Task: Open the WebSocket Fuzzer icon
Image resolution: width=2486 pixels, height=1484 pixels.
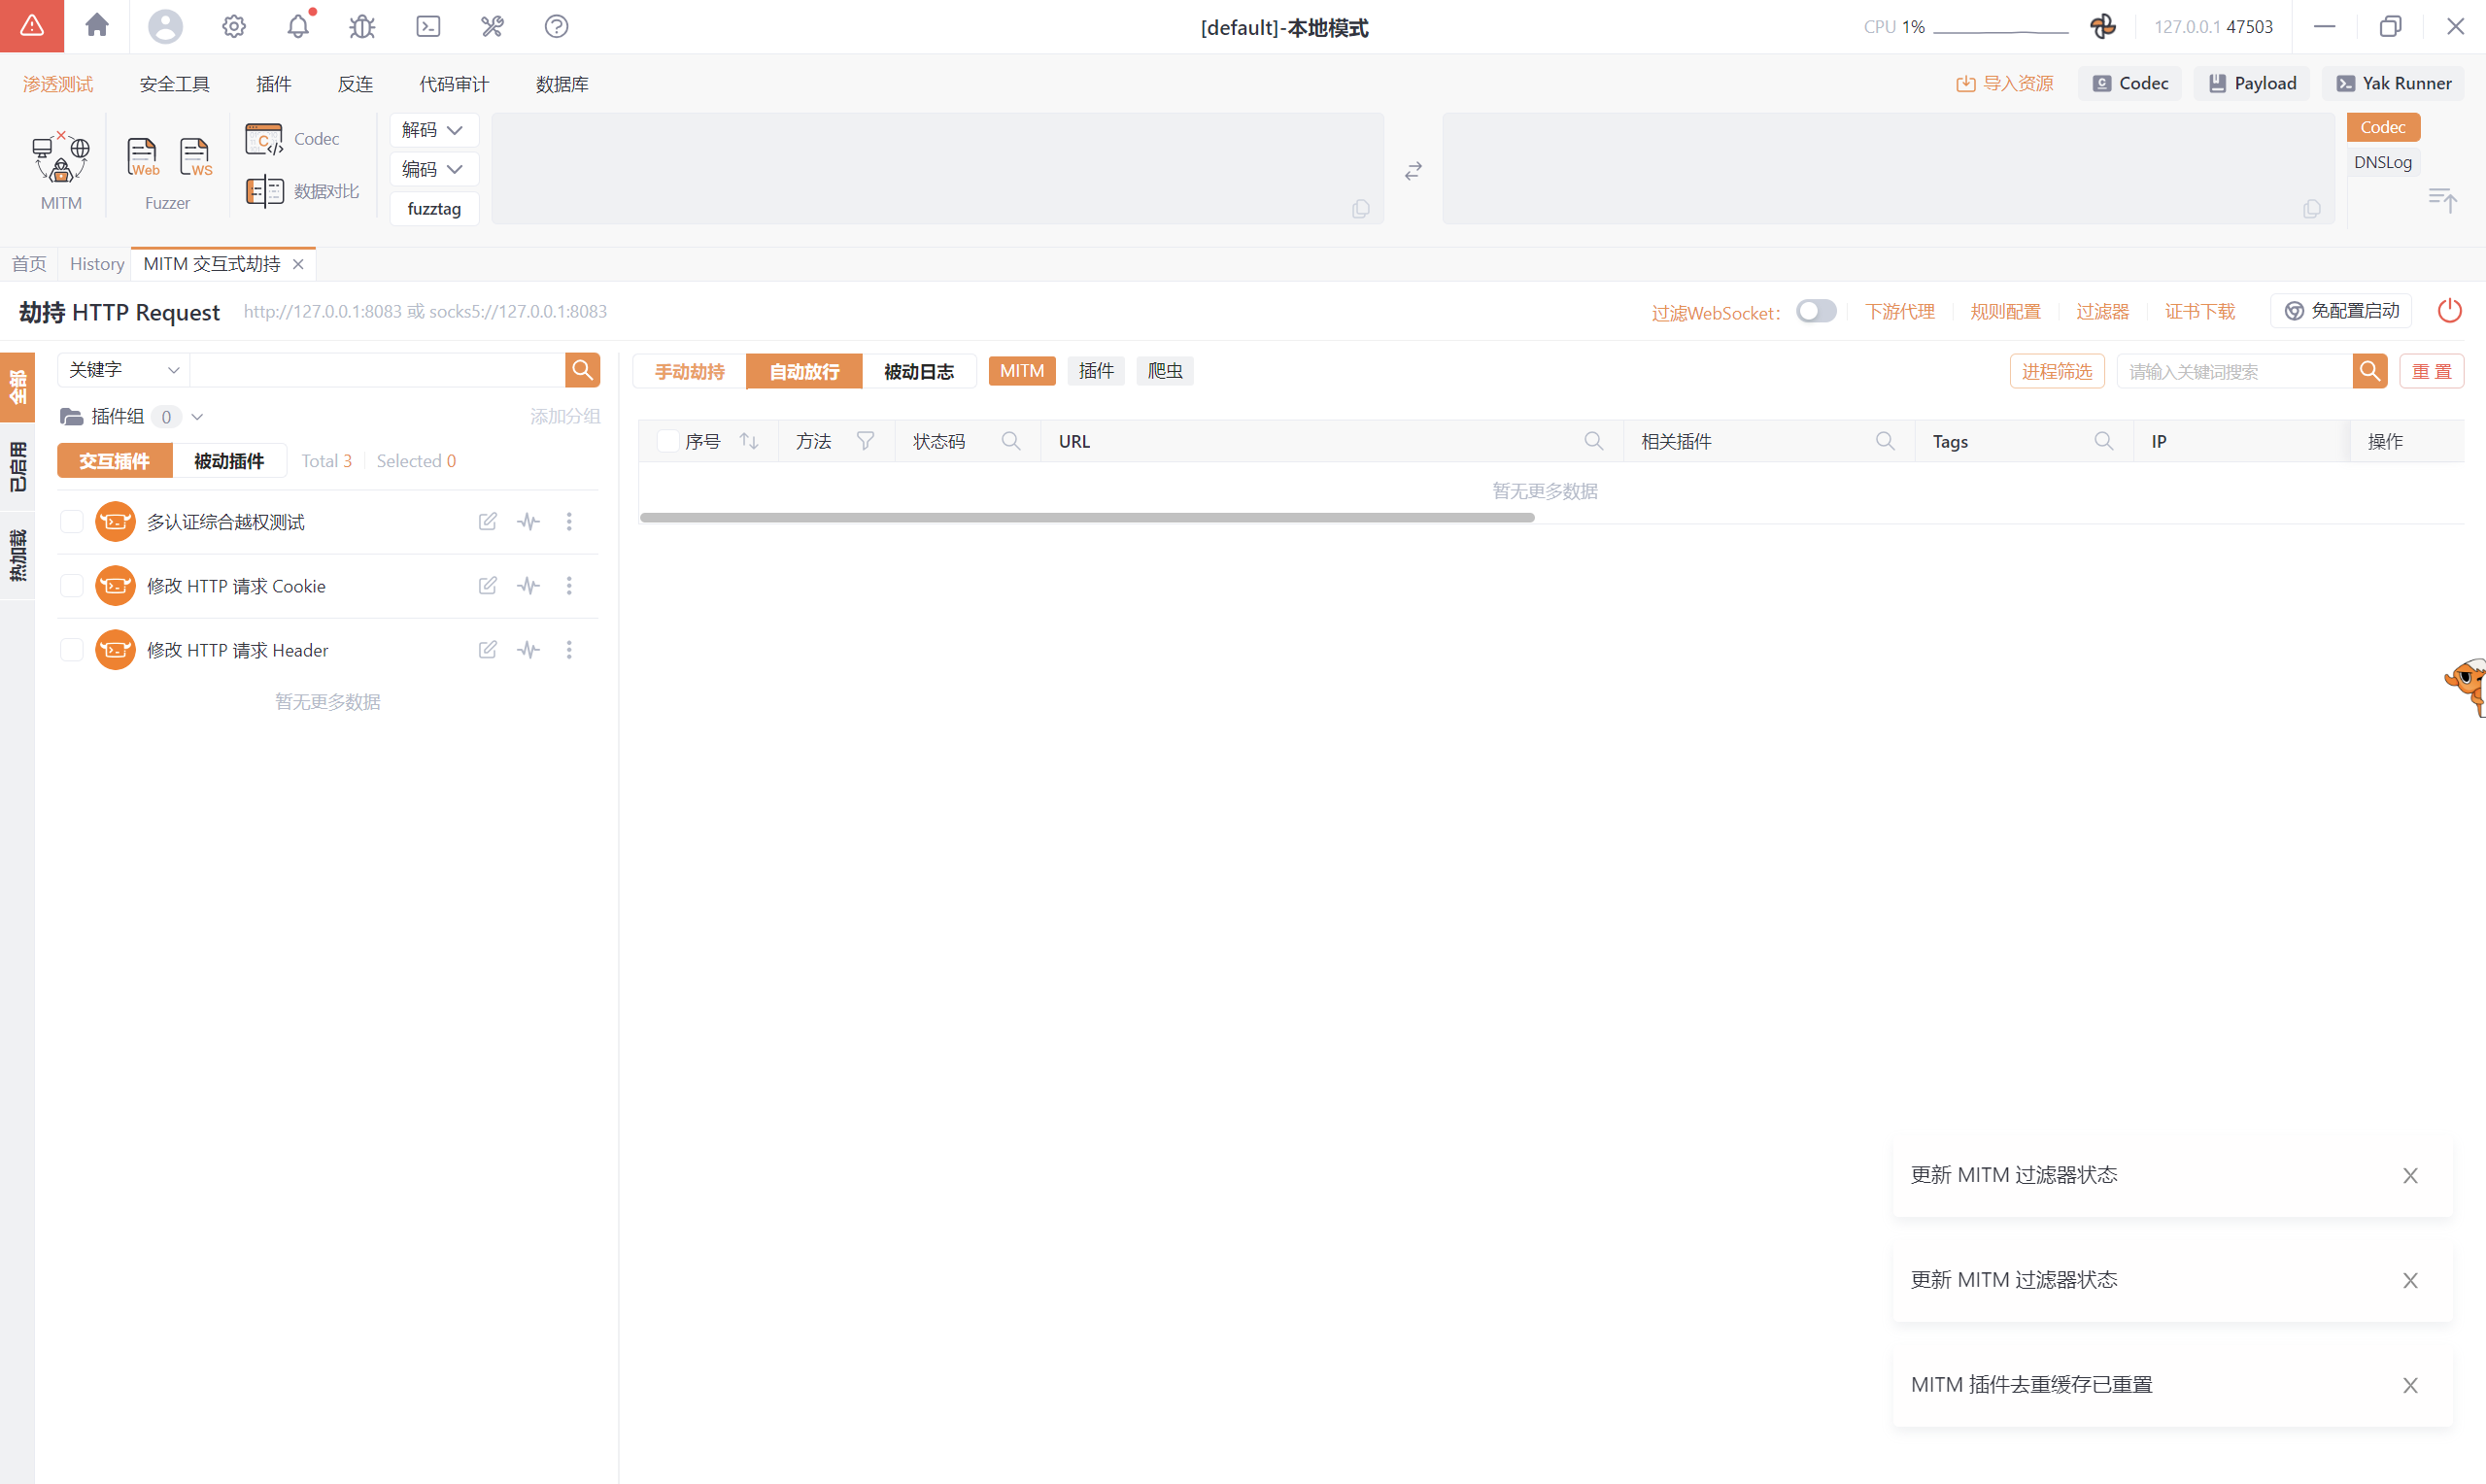Action: click(x=195, y=157)
